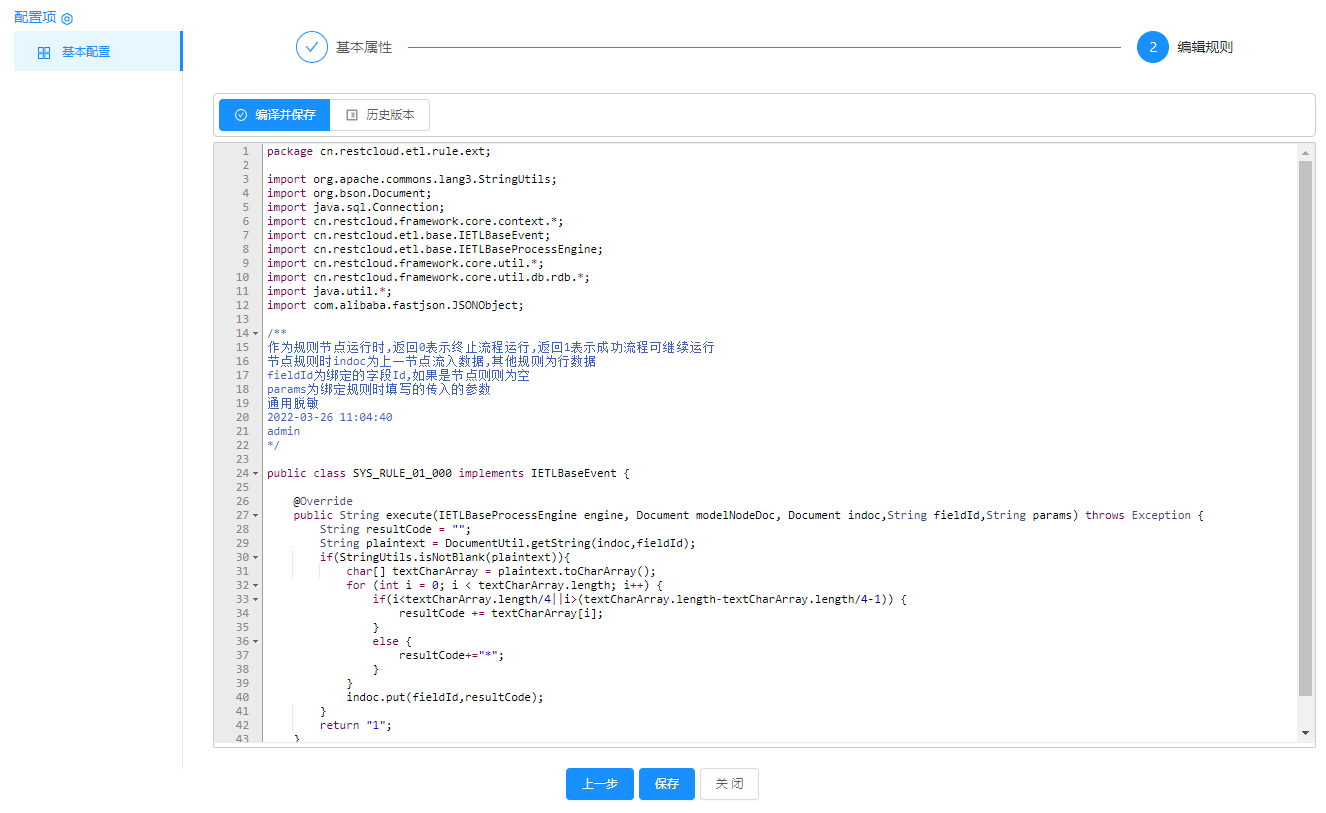Click the step 2 circle for 编辑规则

pyautogui.click(x=1152, y=47)
